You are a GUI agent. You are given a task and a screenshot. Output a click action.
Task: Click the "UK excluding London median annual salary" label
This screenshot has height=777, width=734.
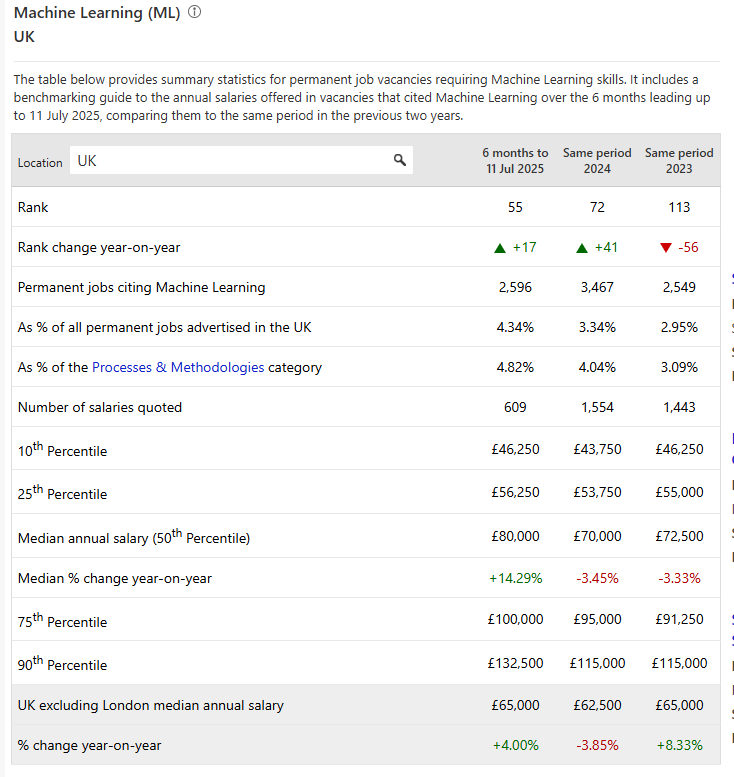(x=151, y=705)
